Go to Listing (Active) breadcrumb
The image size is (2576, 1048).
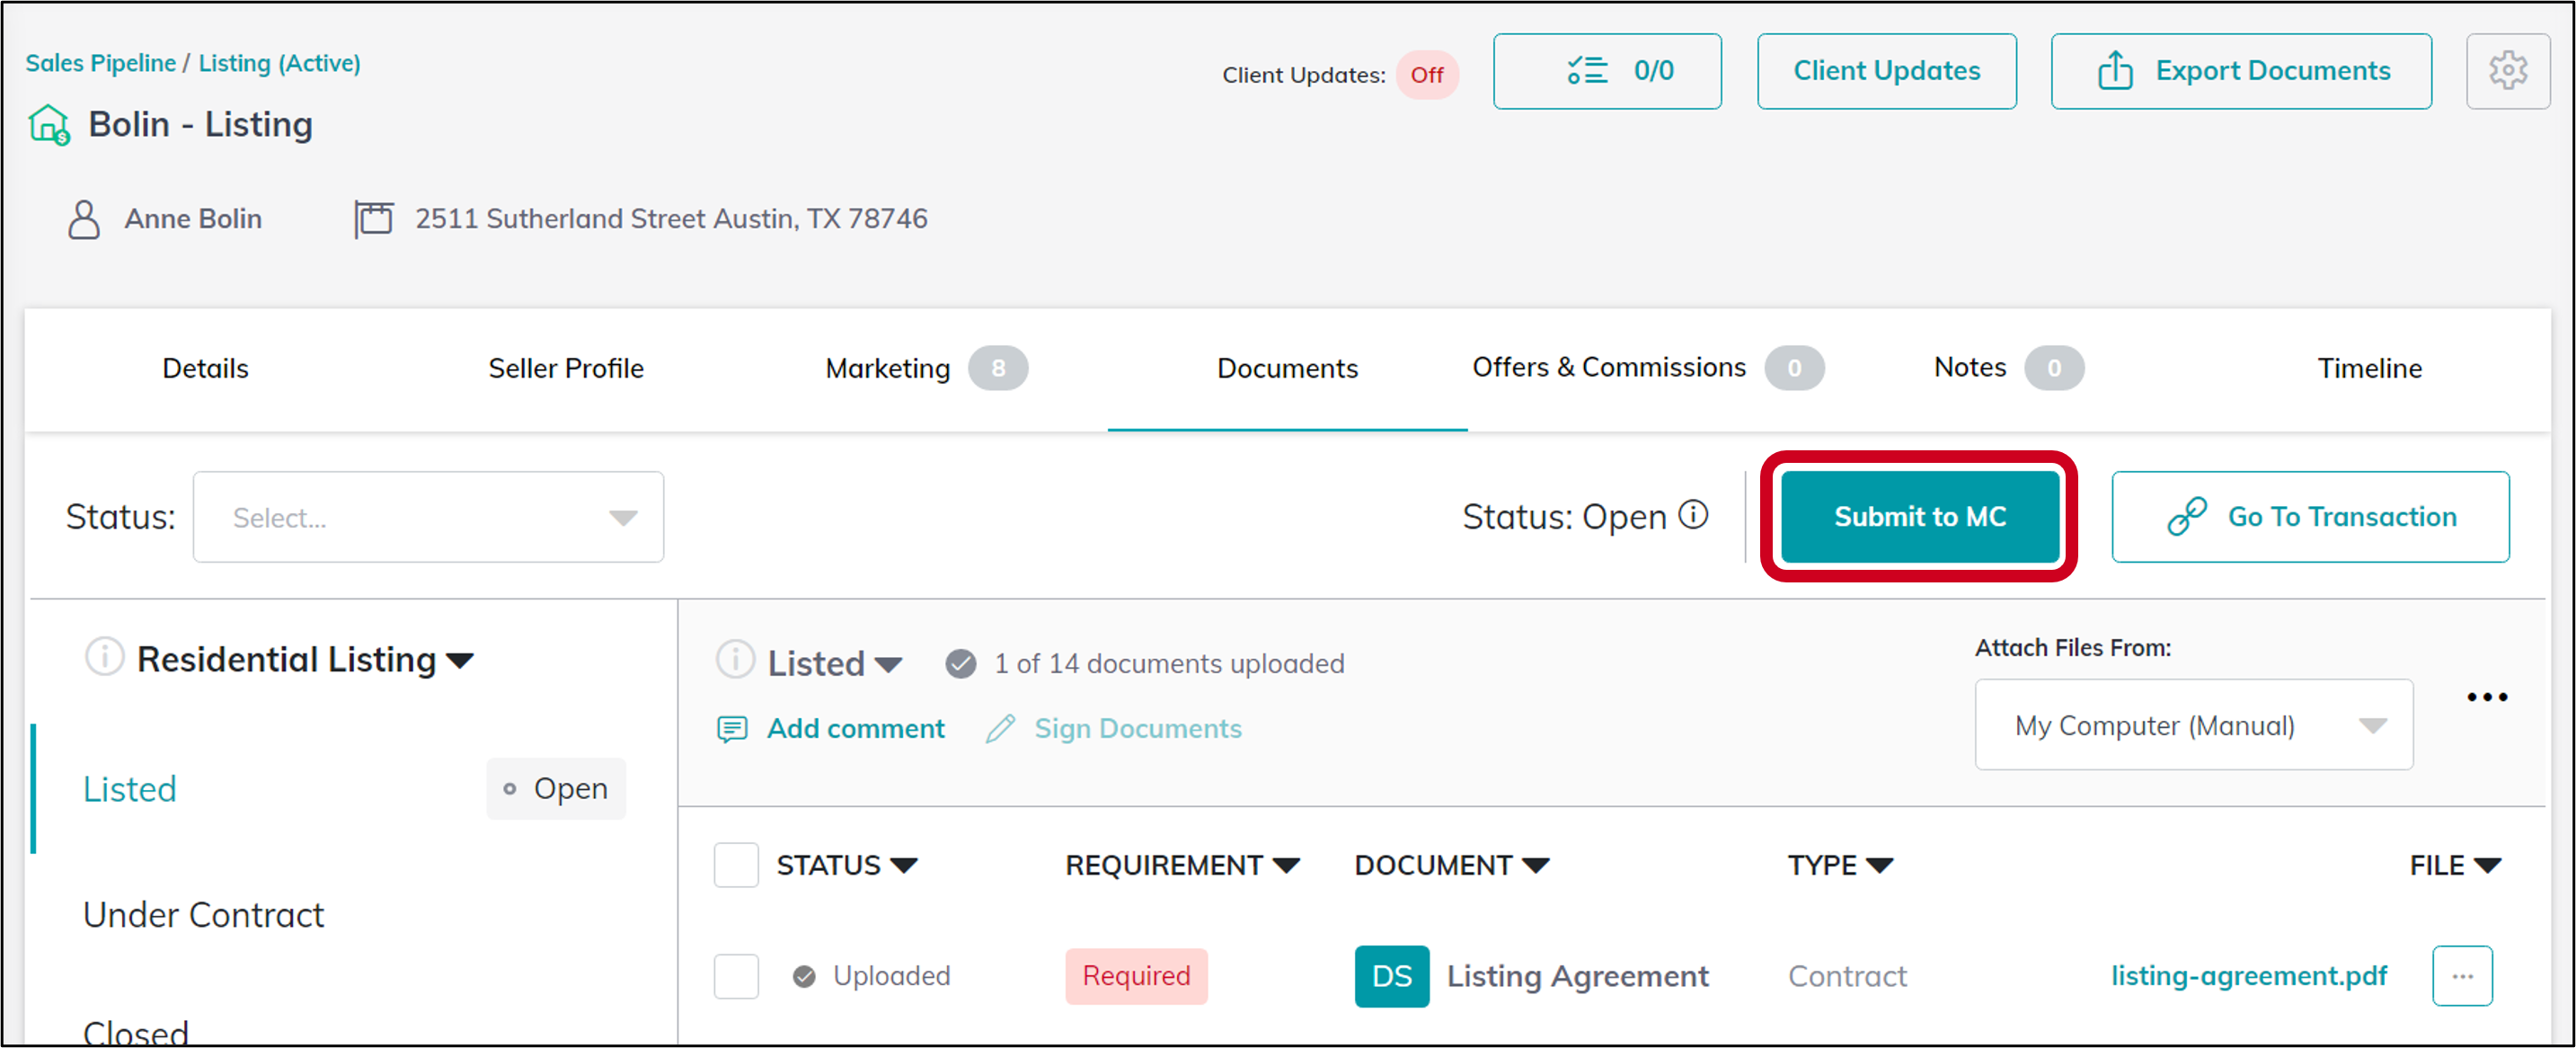[280, 63]
